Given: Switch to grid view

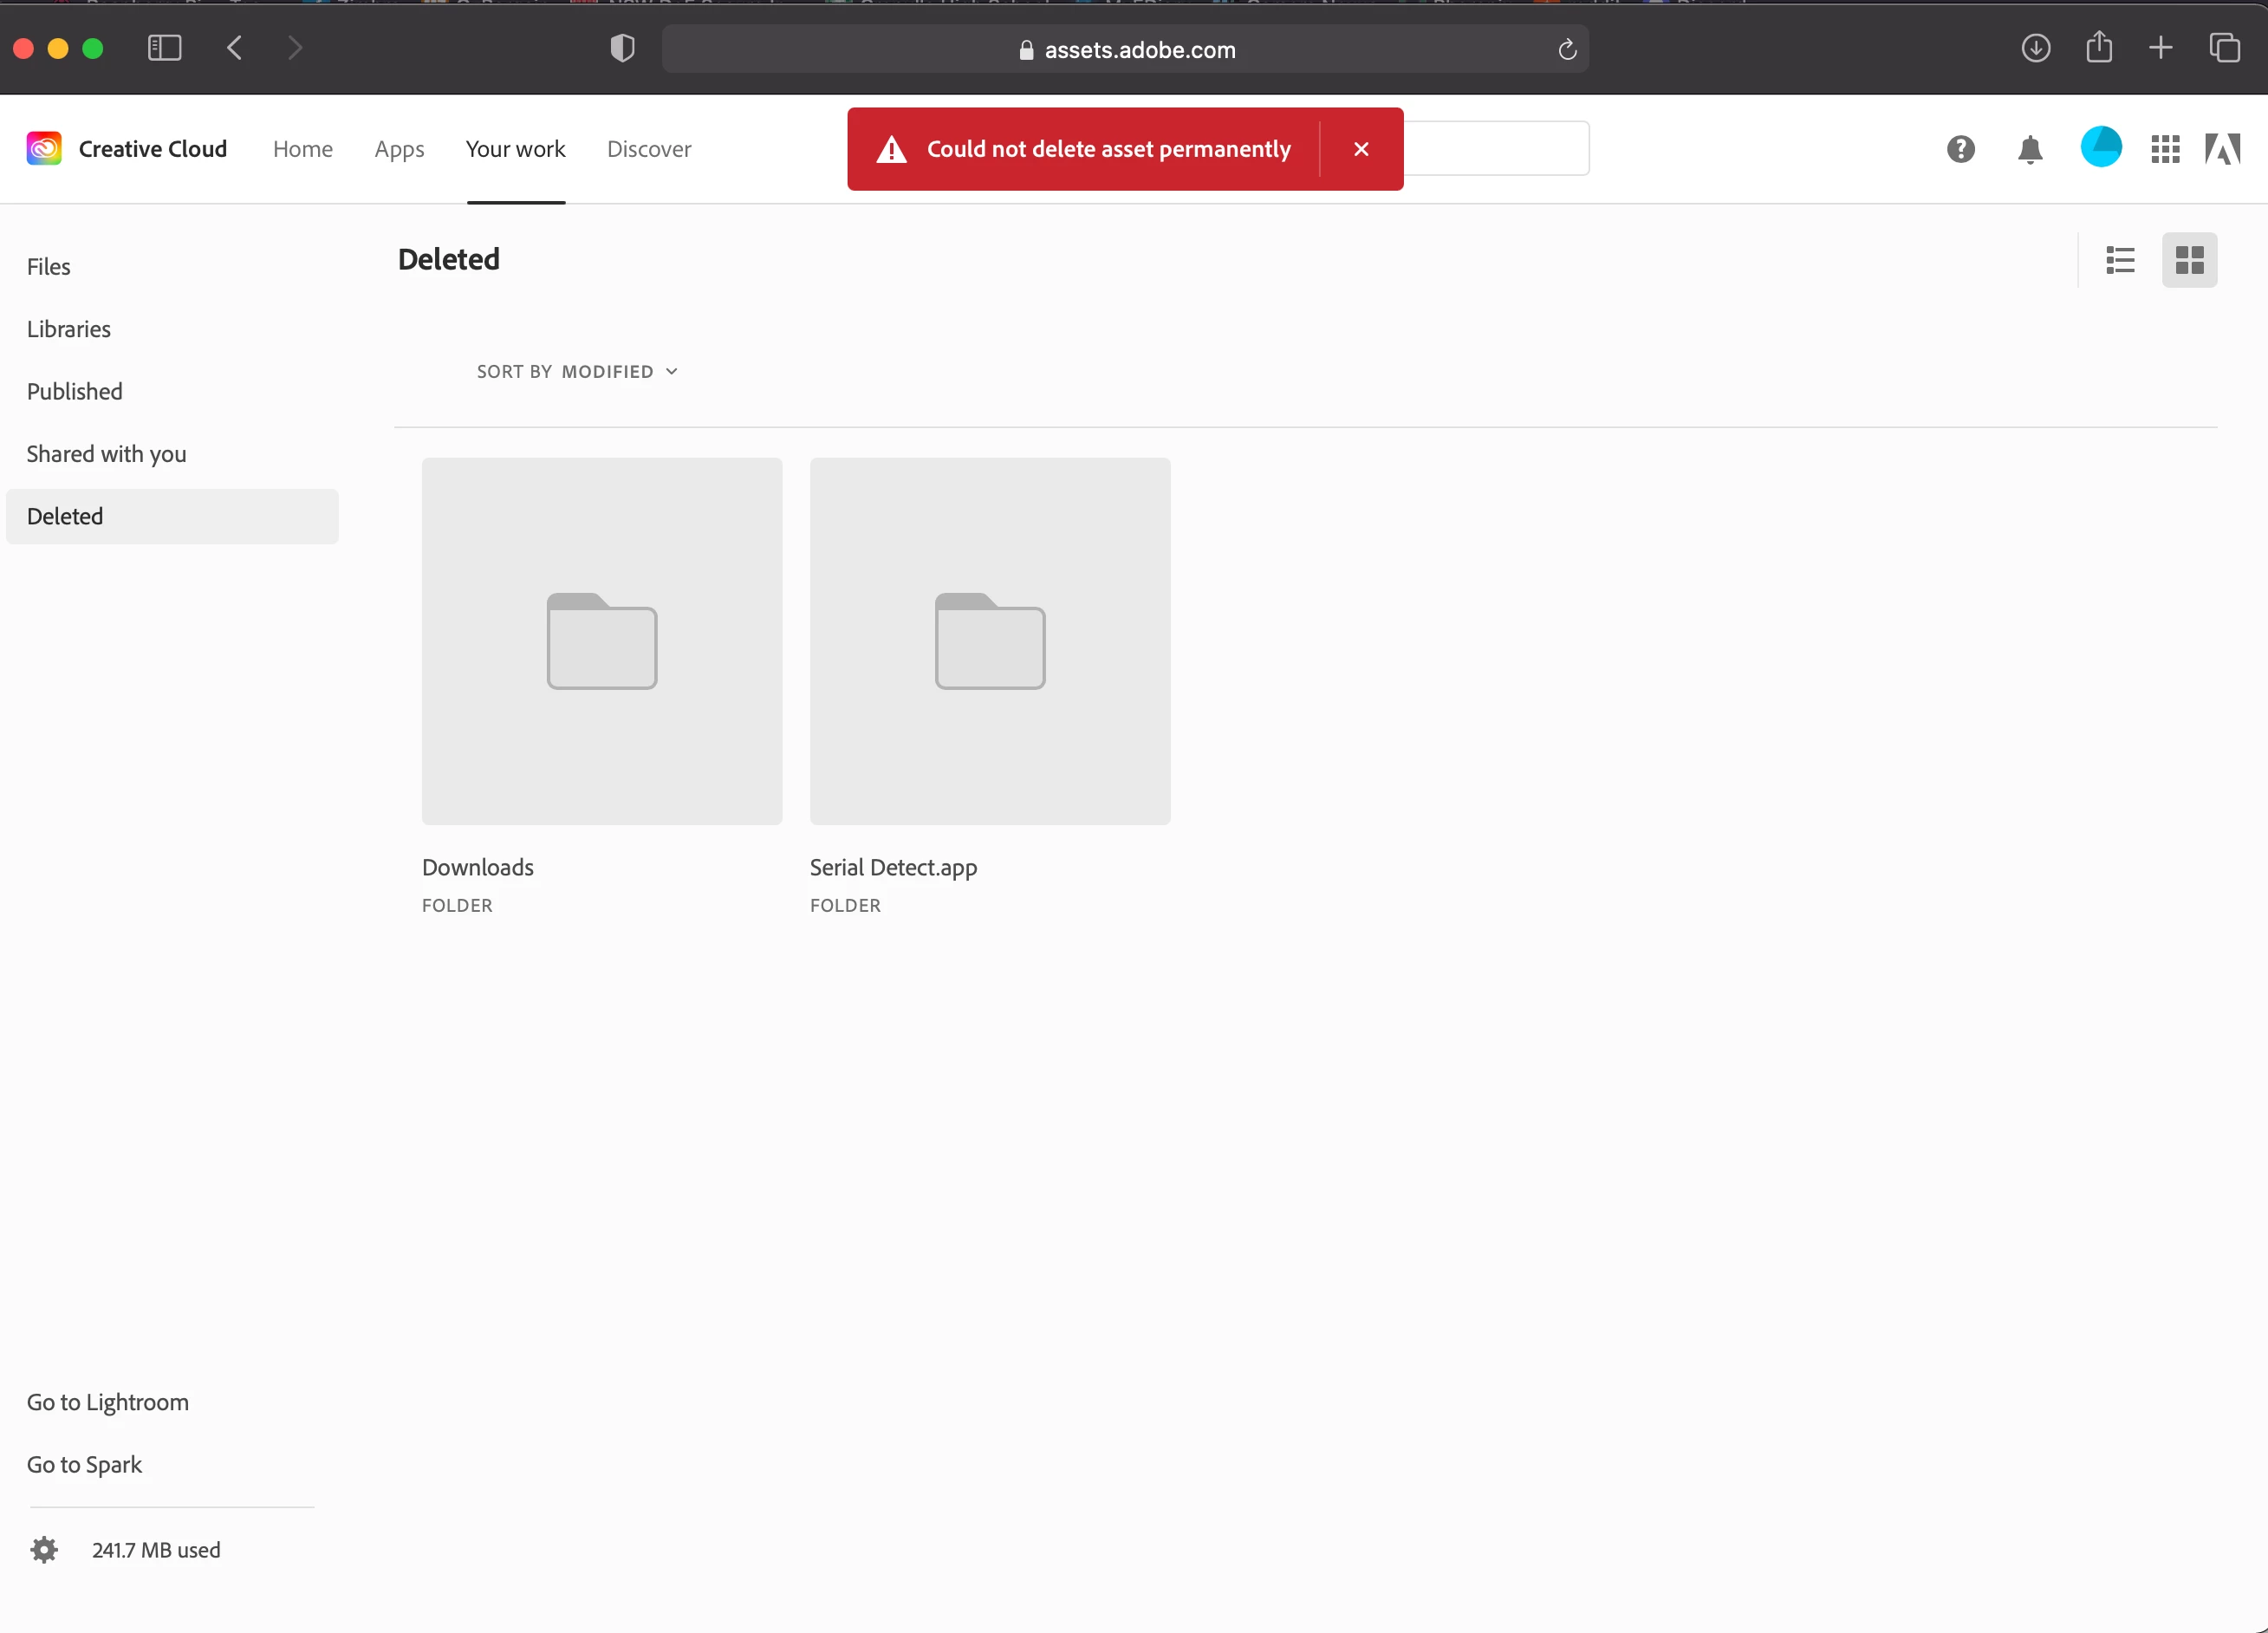Looking at the screenshot, I should 2188,260.
